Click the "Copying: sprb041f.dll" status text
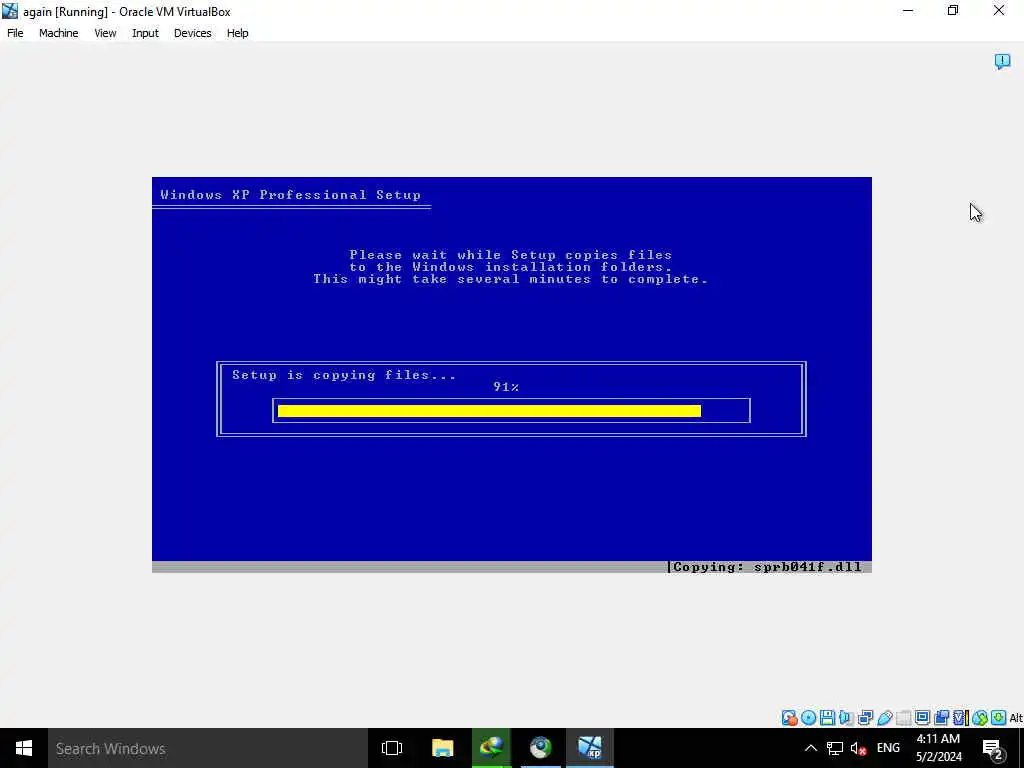Image resolution: width=1024 pixels, height=768 pixels. [767, 567]
